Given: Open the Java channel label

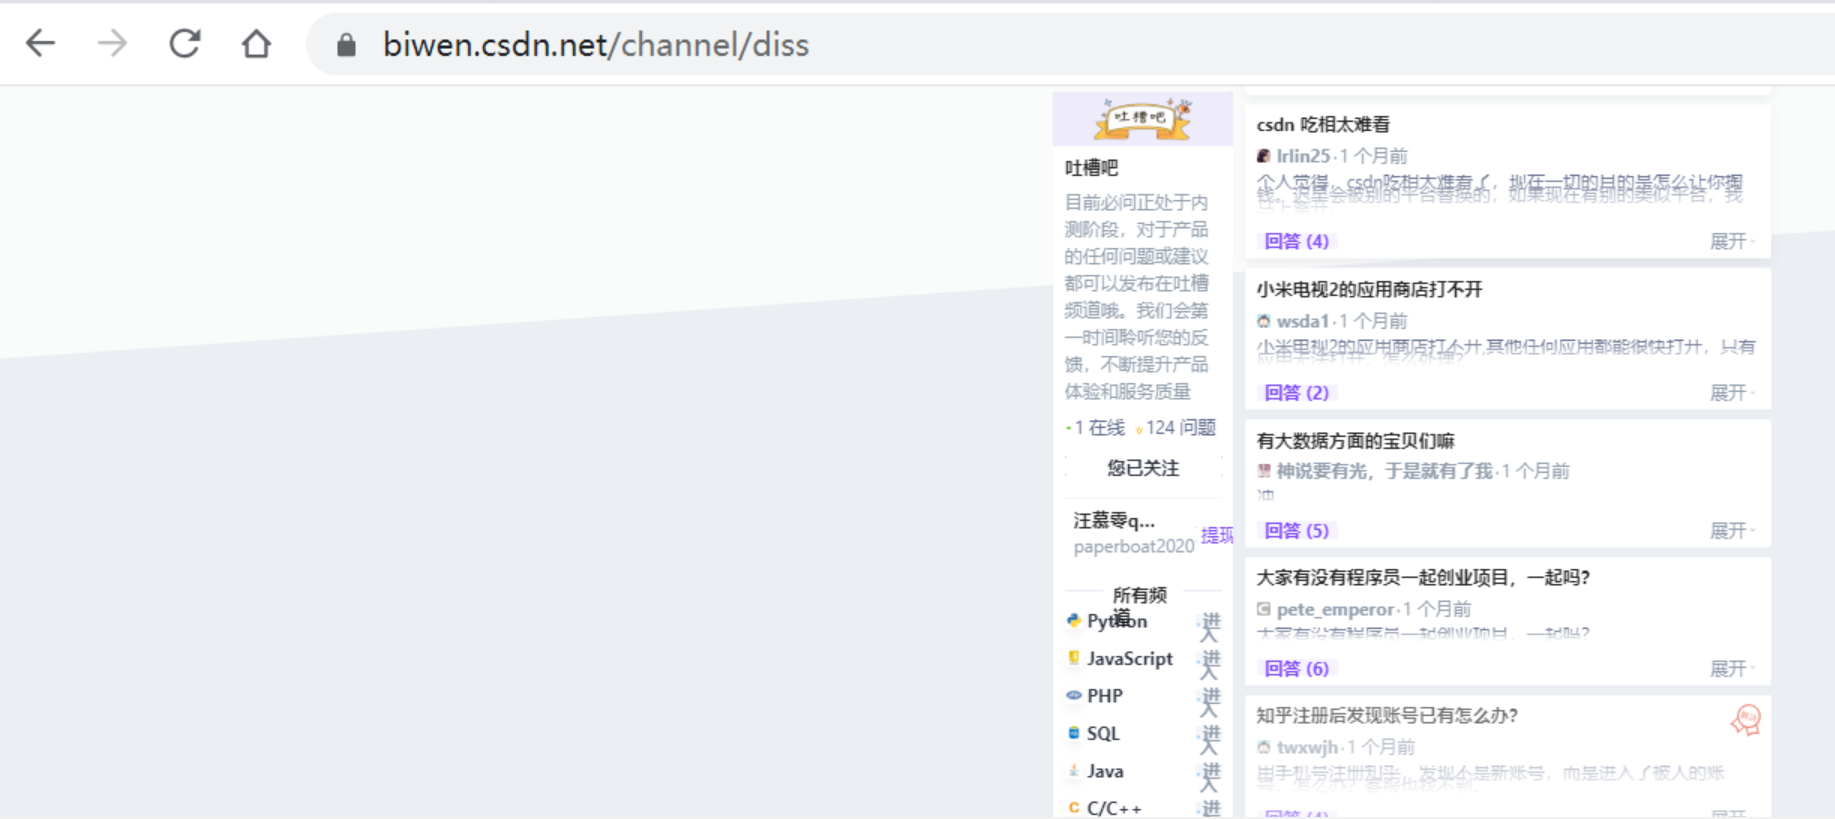Looking at the screenshot, I should coord(1105,771).
